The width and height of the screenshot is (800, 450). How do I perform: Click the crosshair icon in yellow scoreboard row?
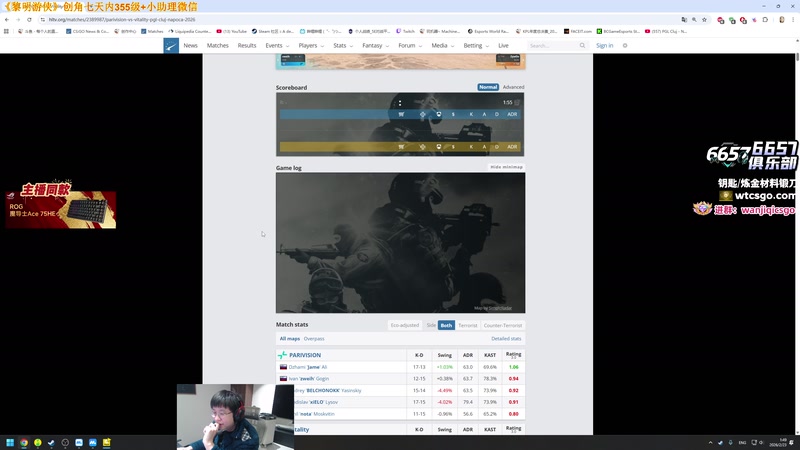pyautogui.click(x=422, y=146)
